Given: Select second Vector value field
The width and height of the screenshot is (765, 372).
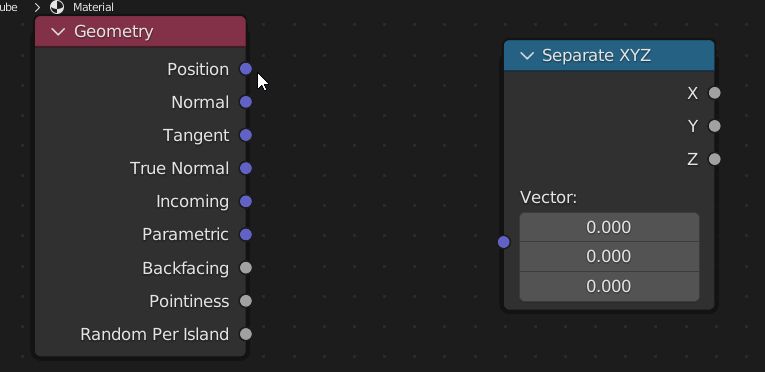Looking at the screenshot, I should coord(609,256).
